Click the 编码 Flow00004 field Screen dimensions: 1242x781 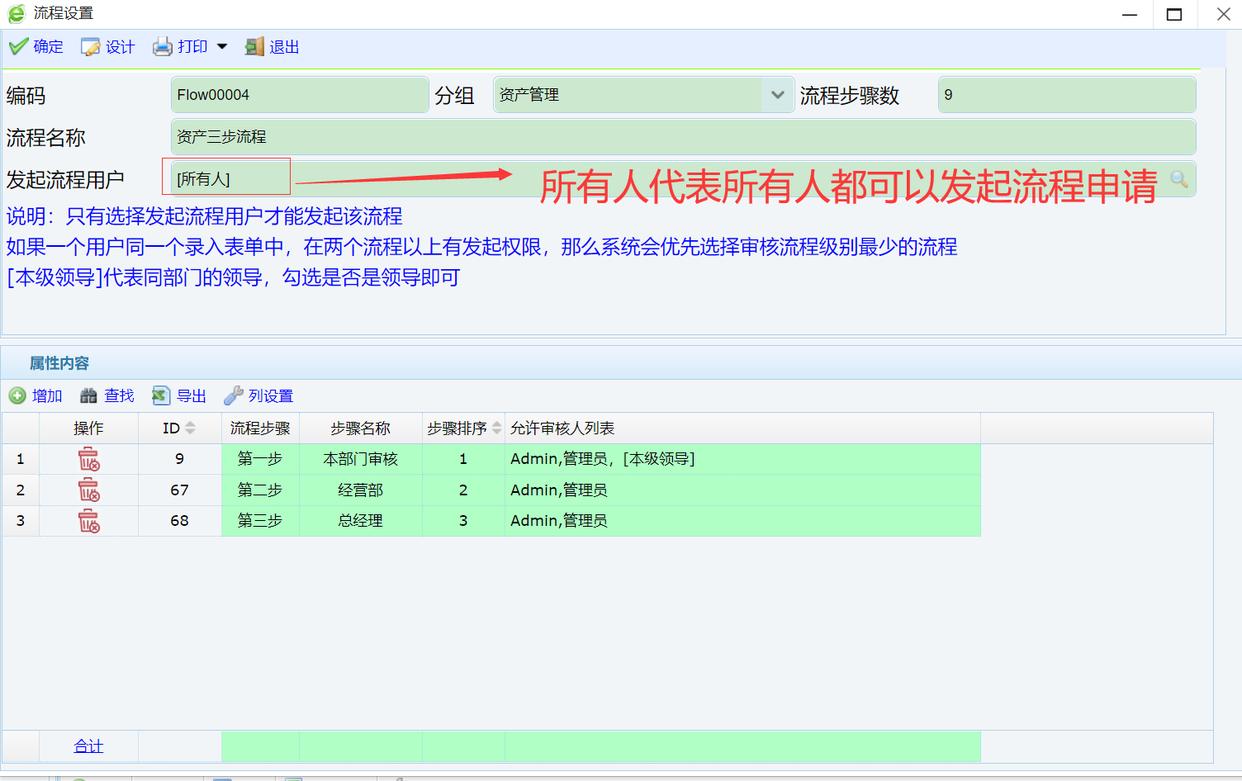coord(299,95)
